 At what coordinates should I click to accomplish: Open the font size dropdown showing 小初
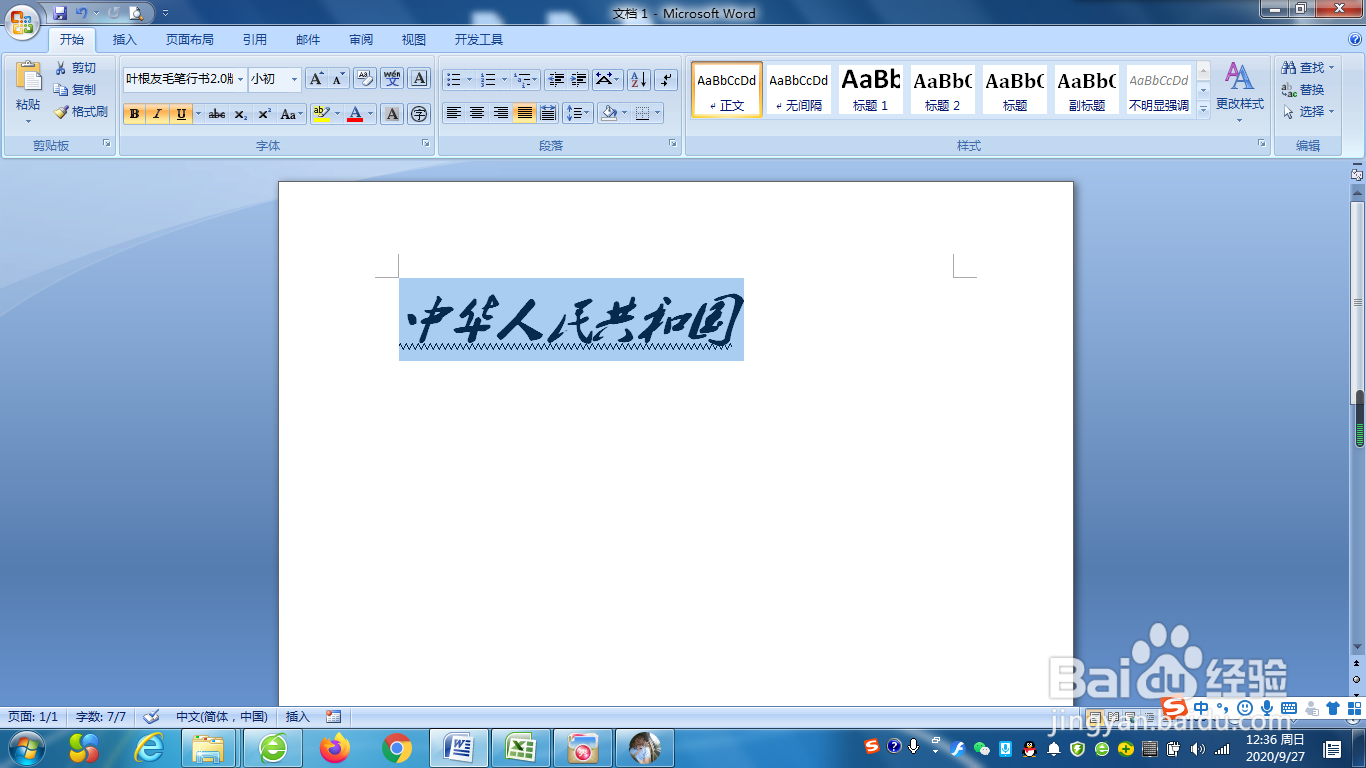tap(295, 79)
